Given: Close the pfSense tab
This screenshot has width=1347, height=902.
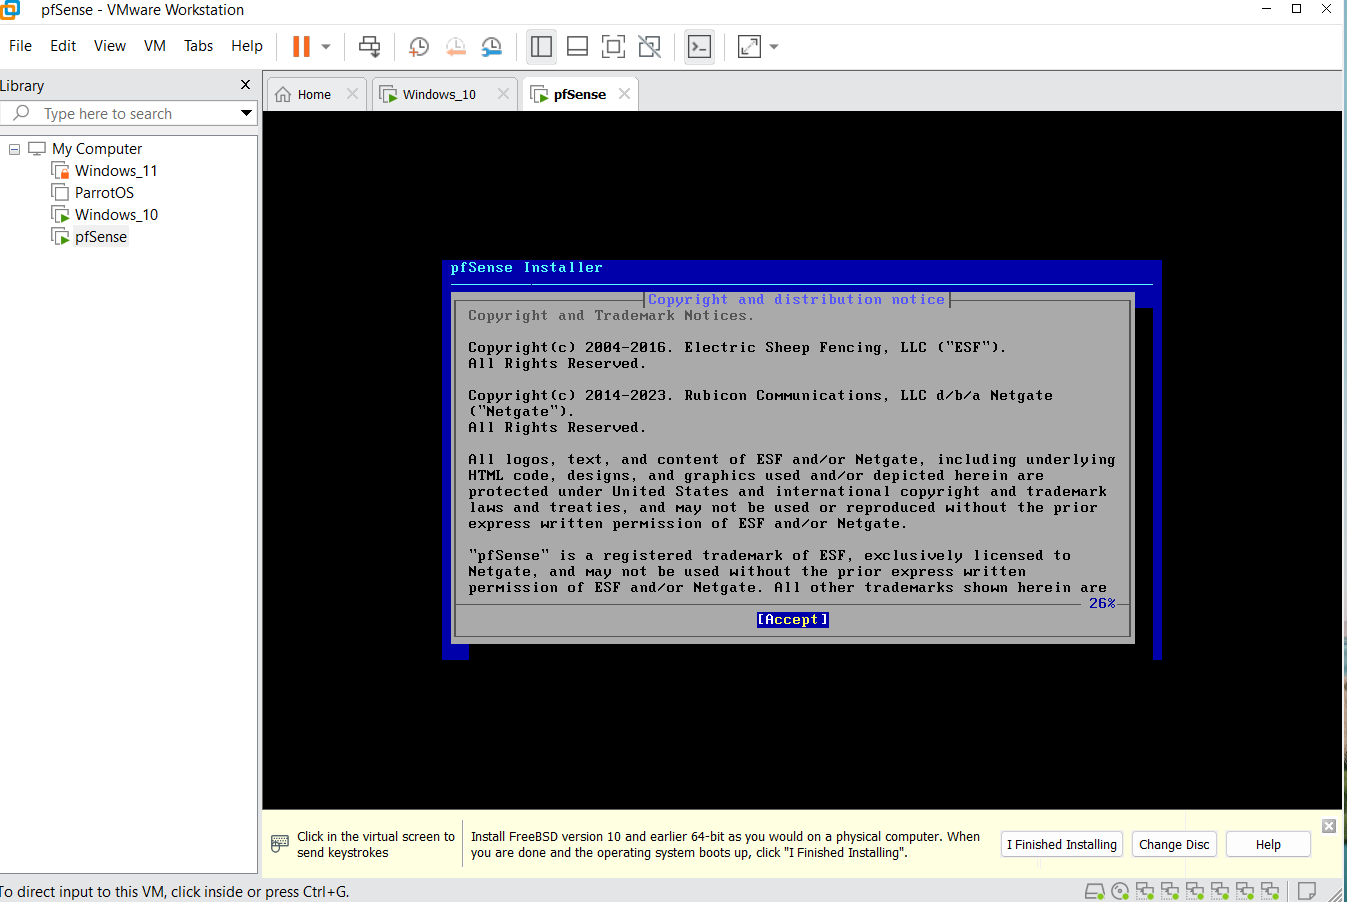Looking at the screenshot, I should (624, 93).
